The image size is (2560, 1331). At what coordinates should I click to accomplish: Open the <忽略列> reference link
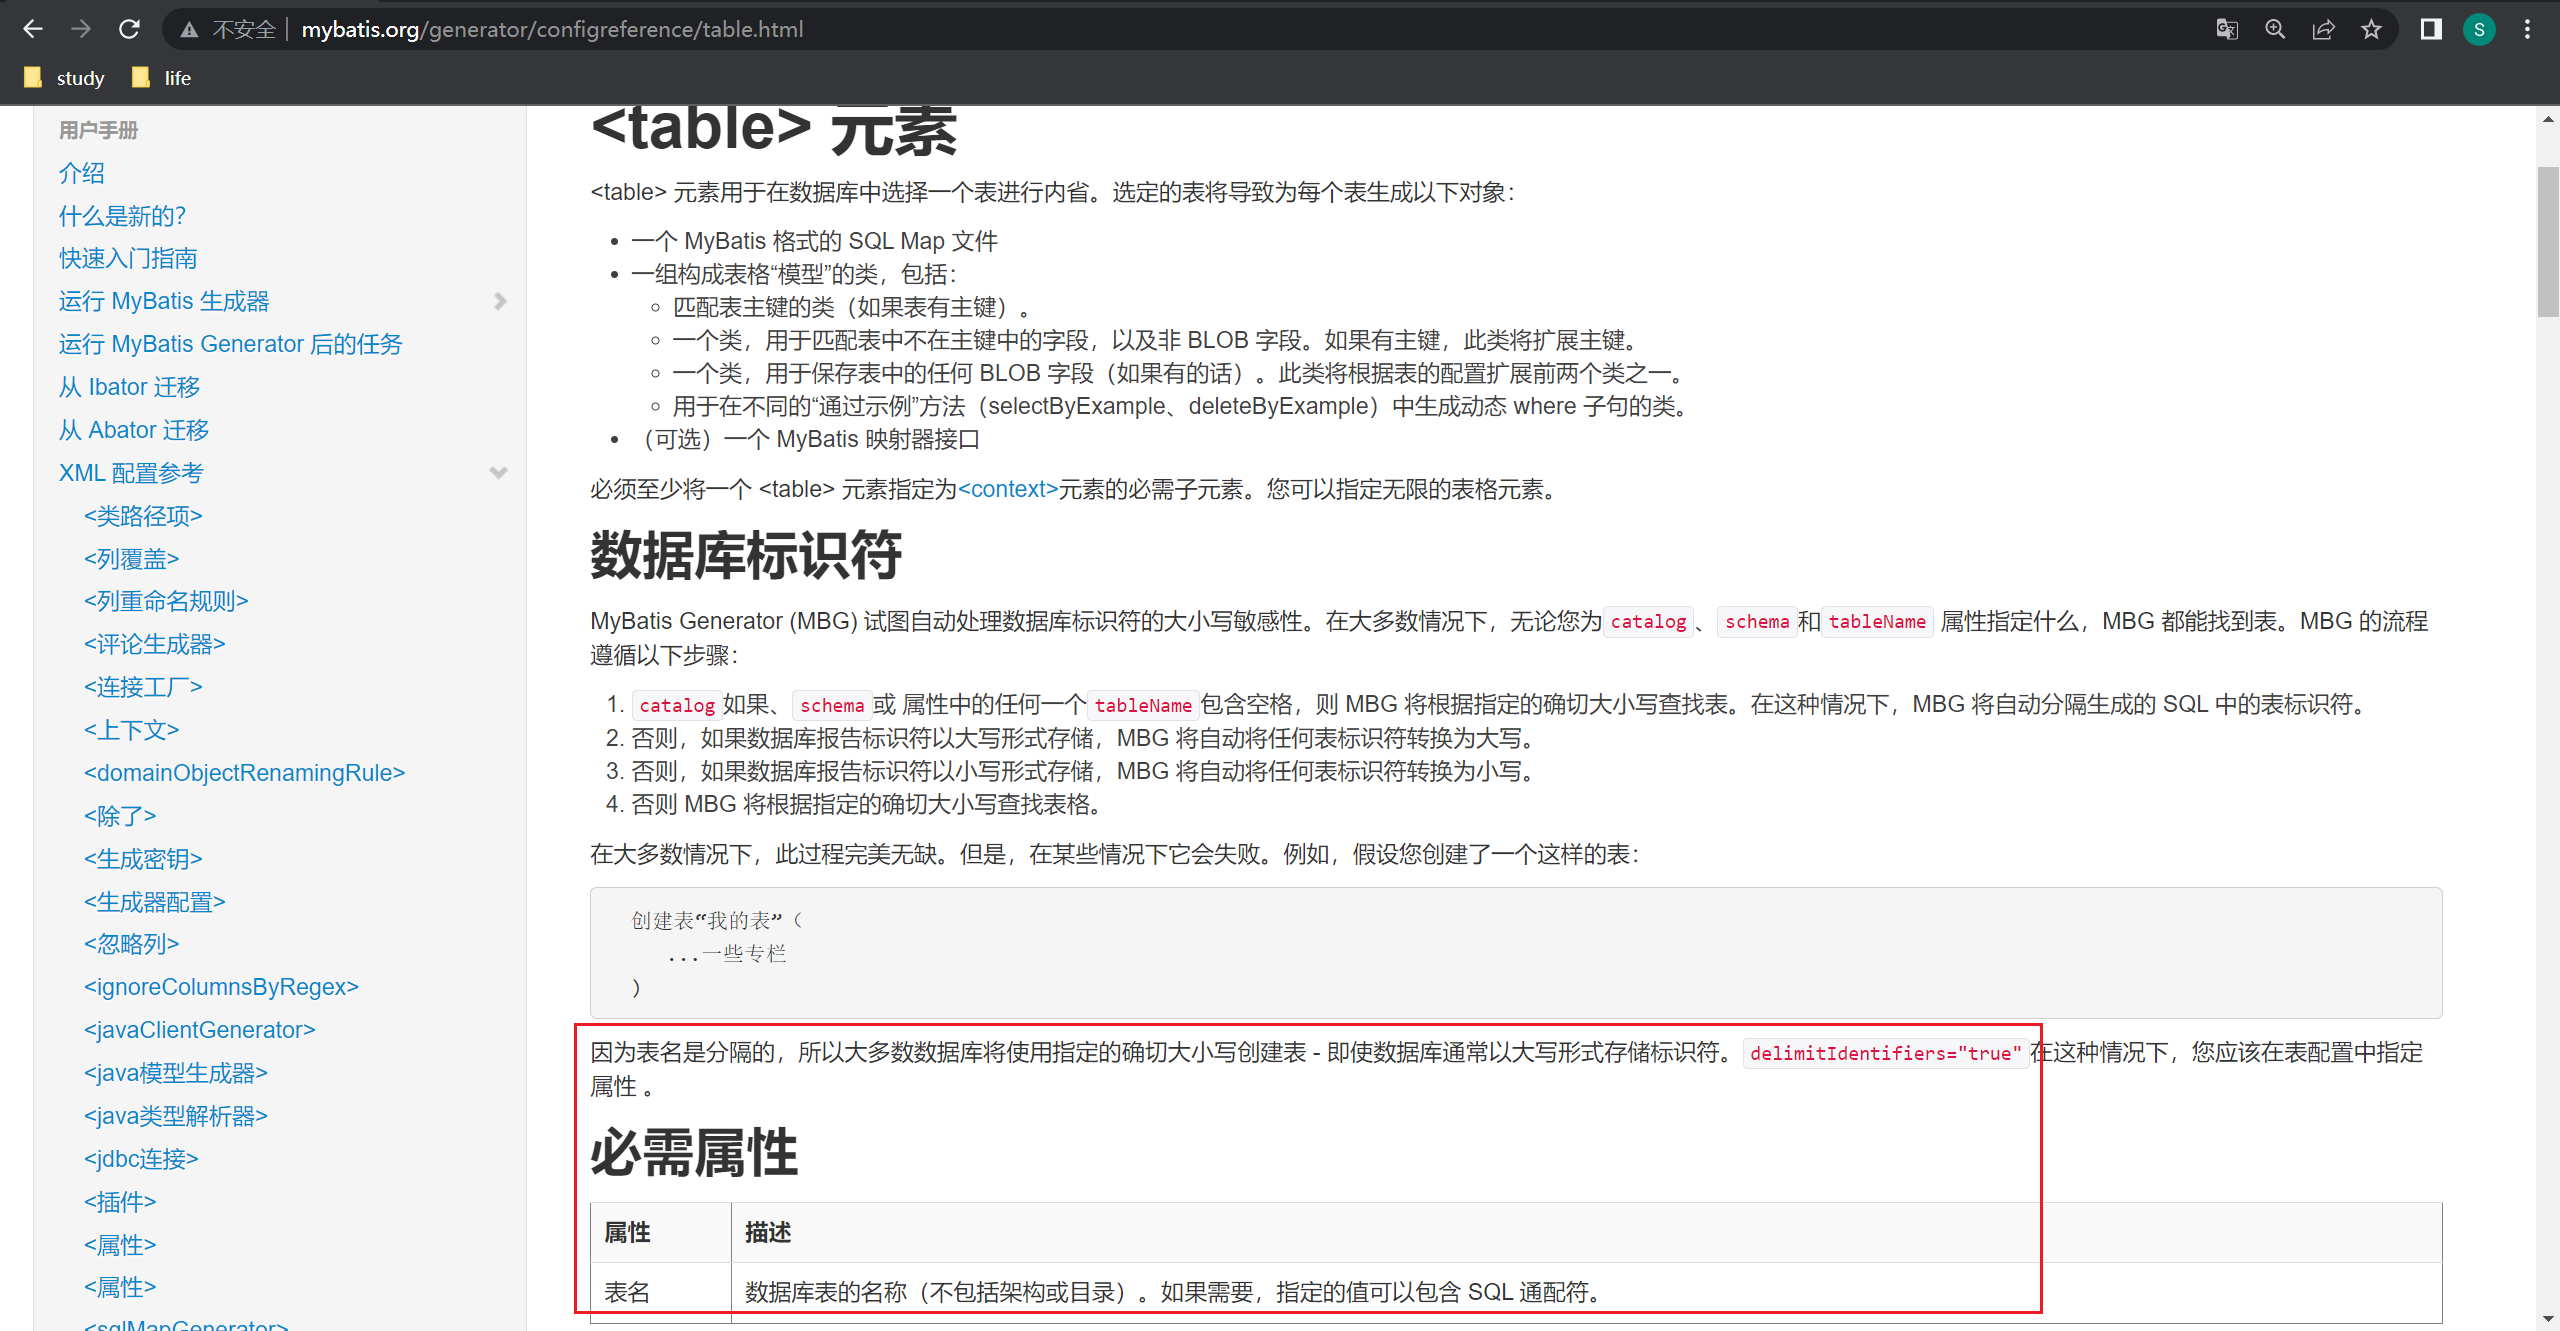click(x=131, y=944)
